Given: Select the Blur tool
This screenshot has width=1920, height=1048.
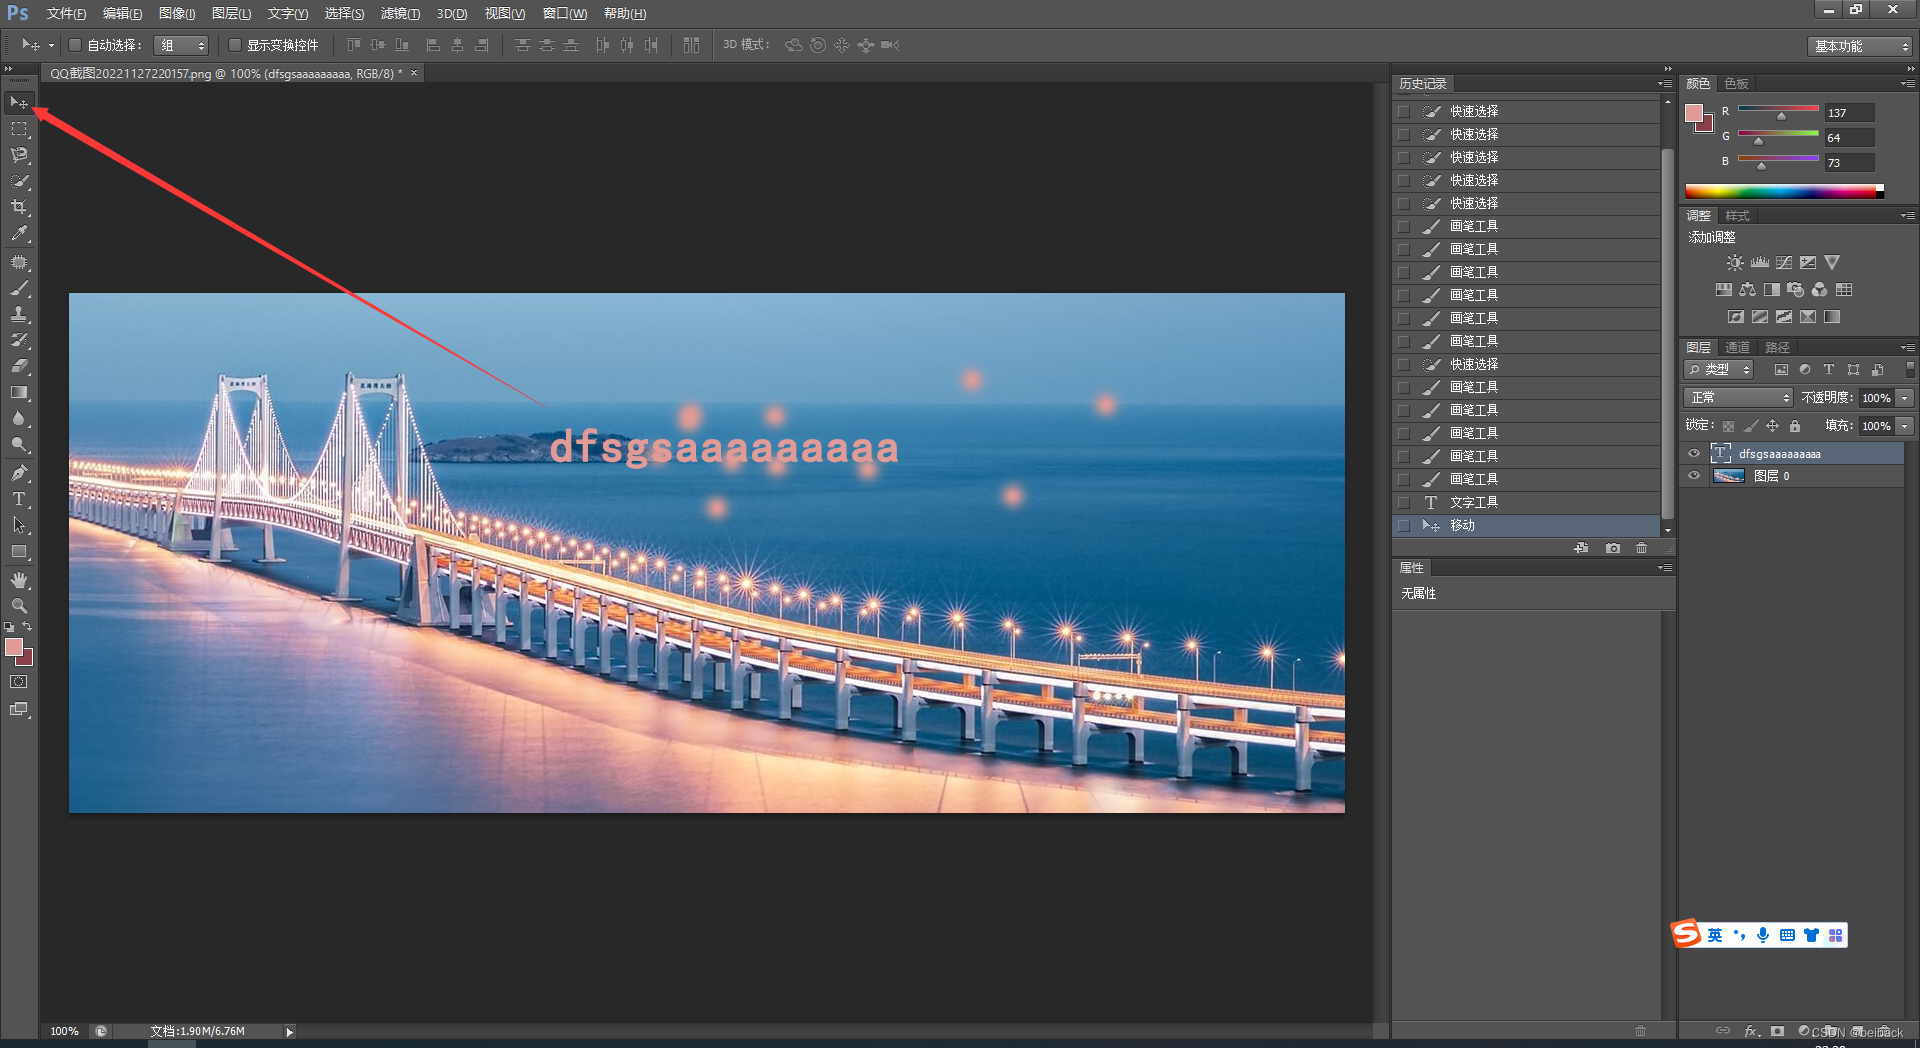Looking at the screenshot, I should pos(19,418).
